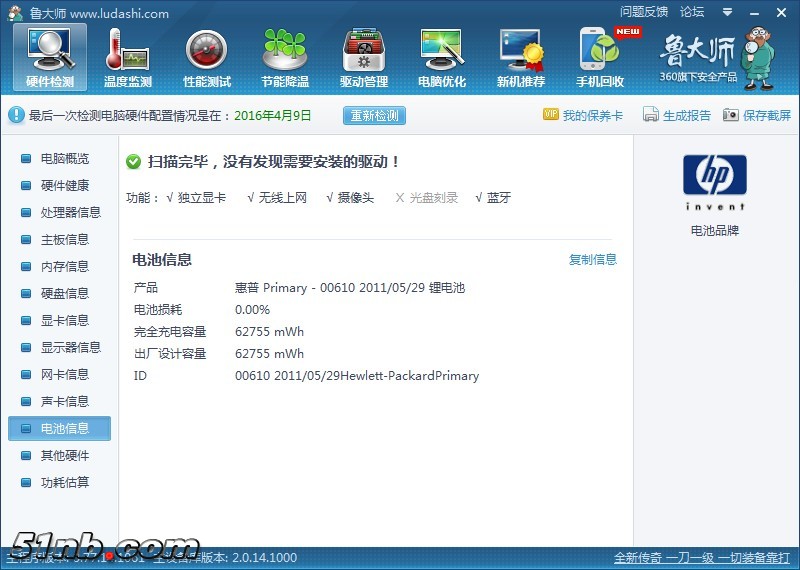The width and height of the screenshot is (800, 570).
Task: Open the 性能测试 performance test icon
Action: click(207, 57)
